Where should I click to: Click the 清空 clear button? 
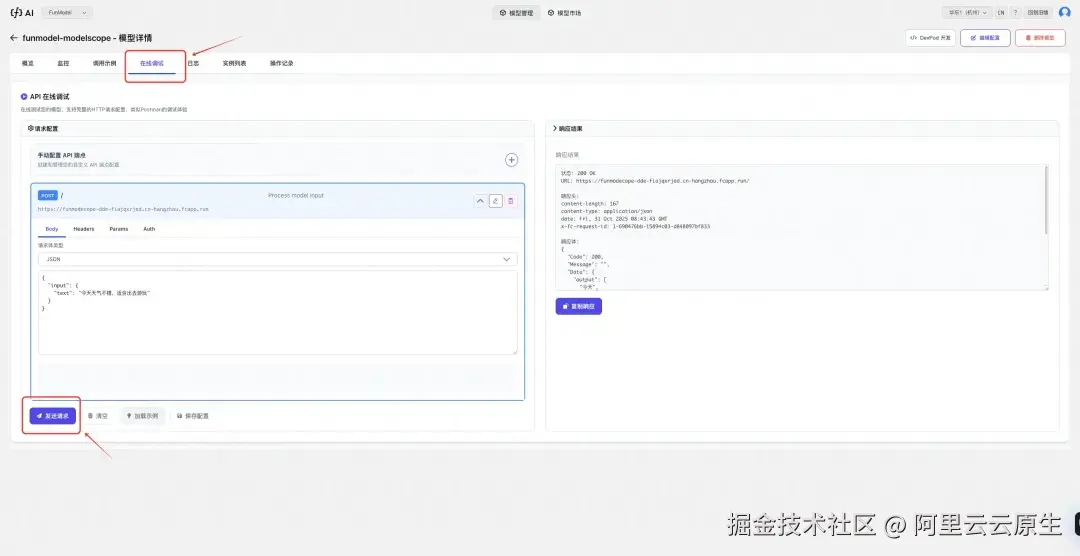98,416
